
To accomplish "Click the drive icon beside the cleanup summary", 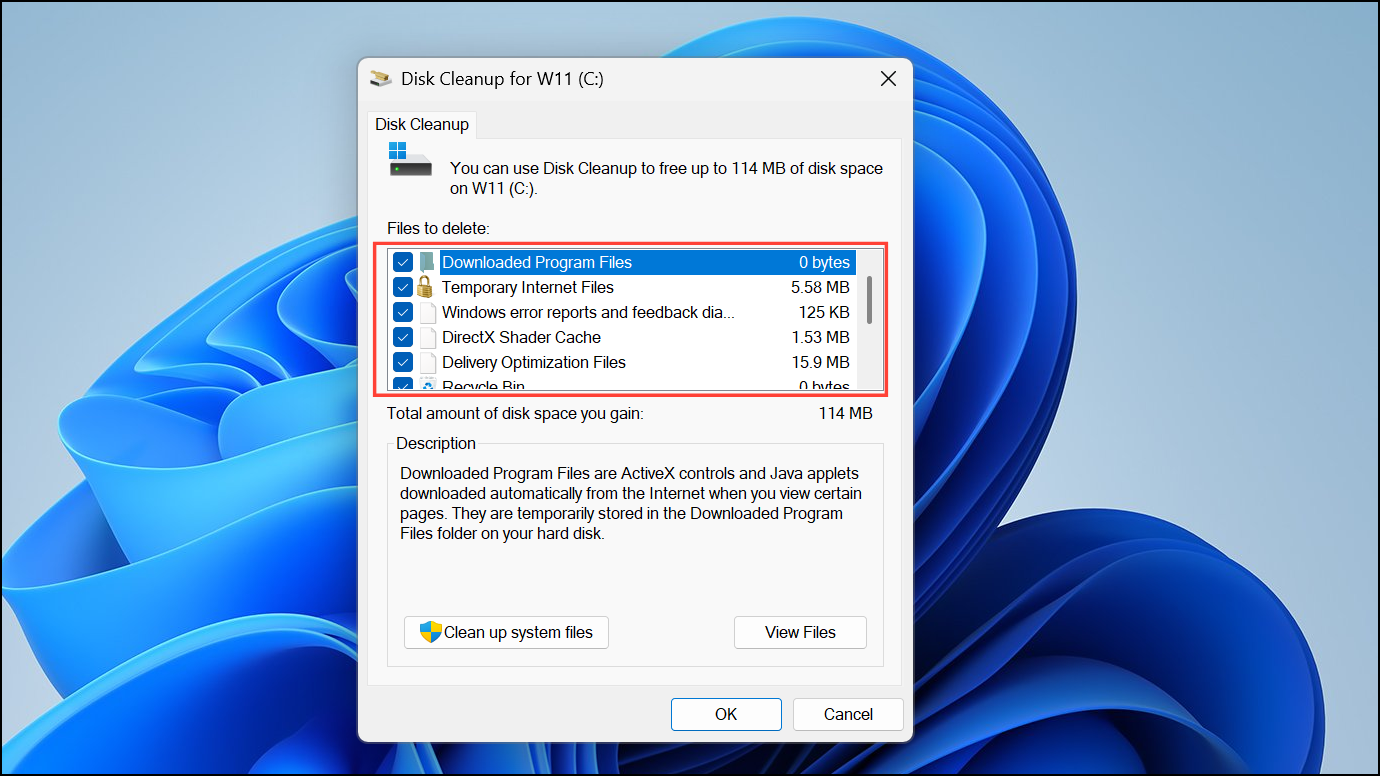I will (x=410, y=160).
